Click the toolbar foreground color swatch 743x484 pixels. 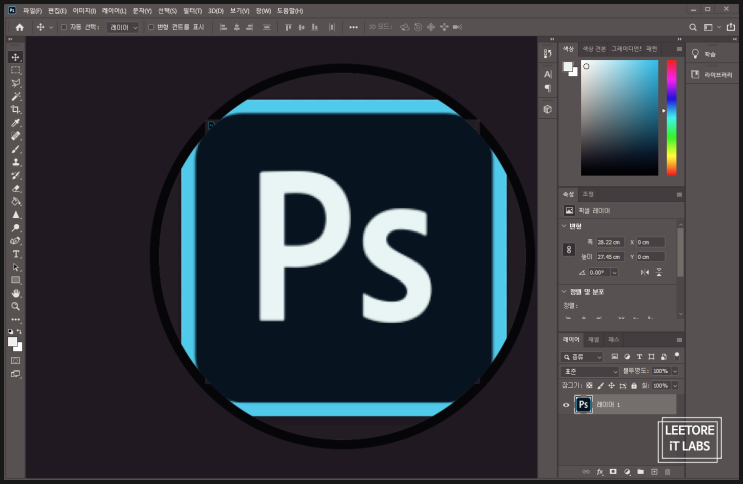(13, 342)
